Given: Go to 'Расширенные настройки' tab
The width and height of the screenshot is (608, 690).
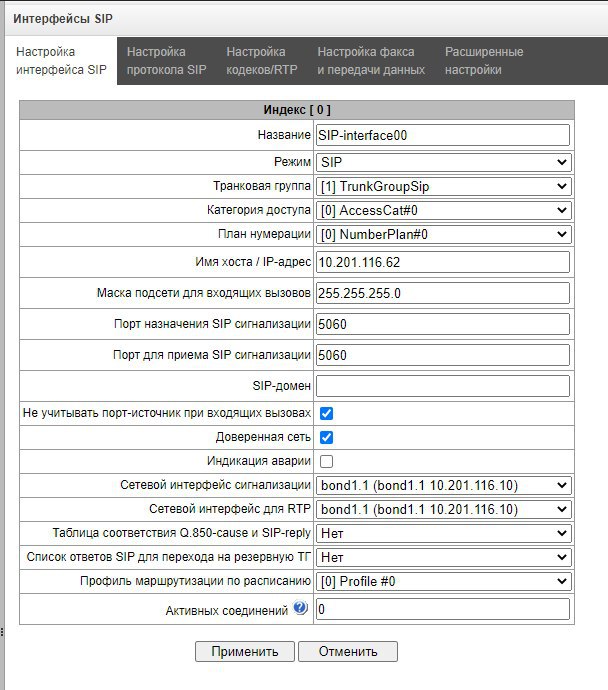Looking at the screenshot, I should tap(484, 61).
